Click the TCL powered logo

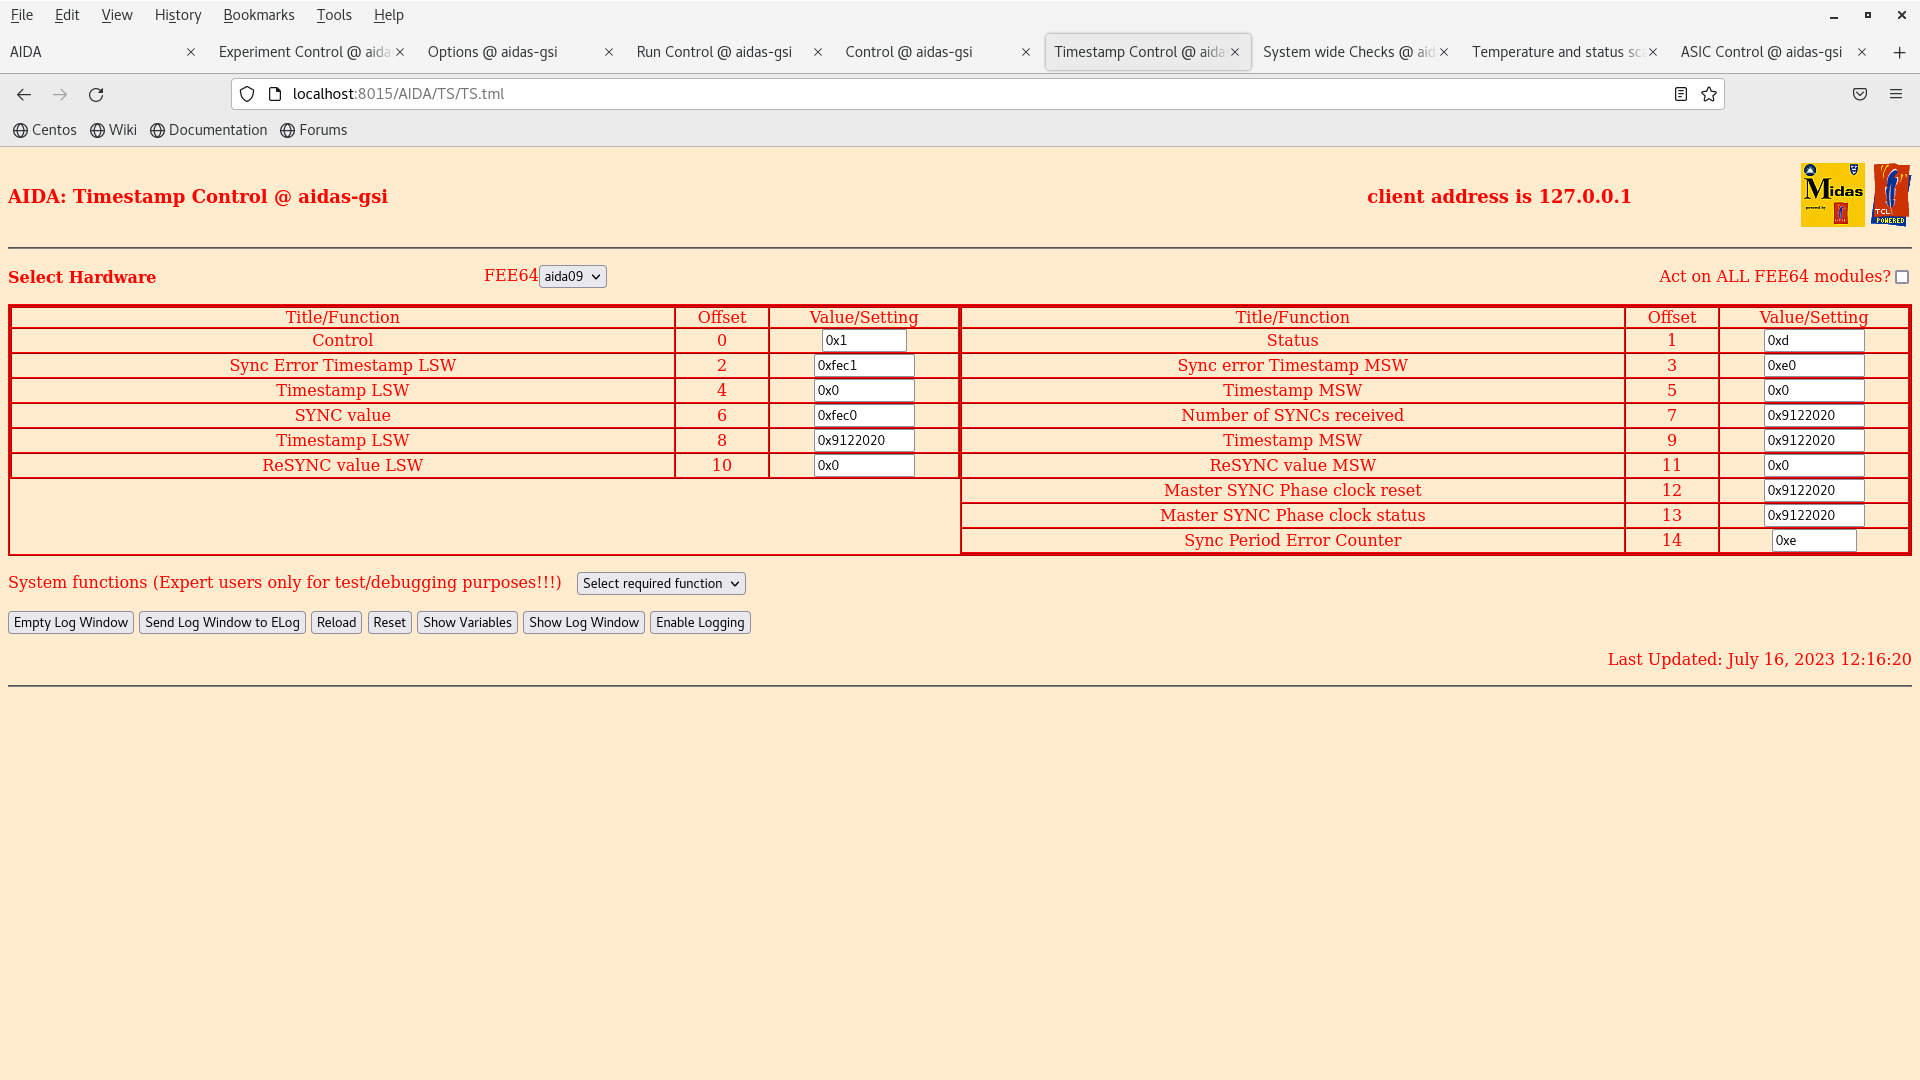click(1890, 195)
